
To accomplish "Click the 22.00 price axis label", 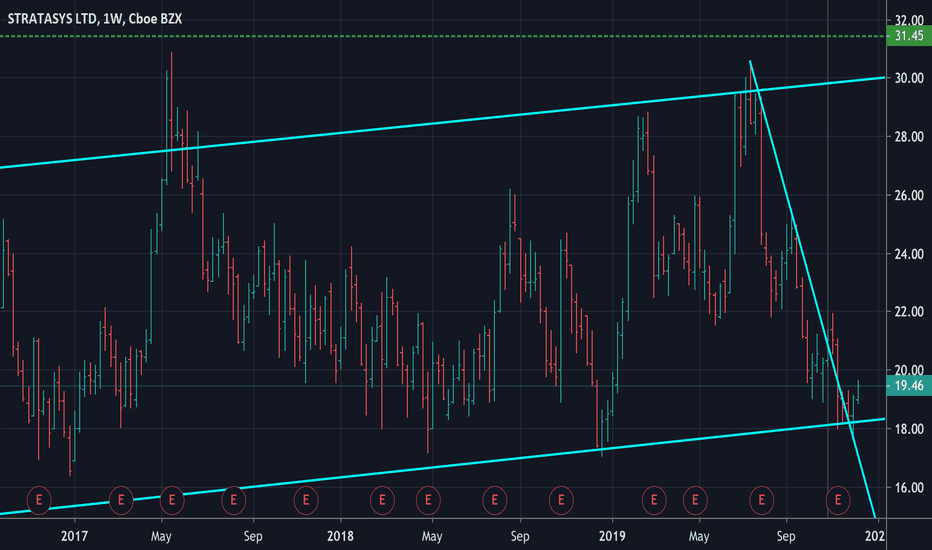I will coord(909,312).
